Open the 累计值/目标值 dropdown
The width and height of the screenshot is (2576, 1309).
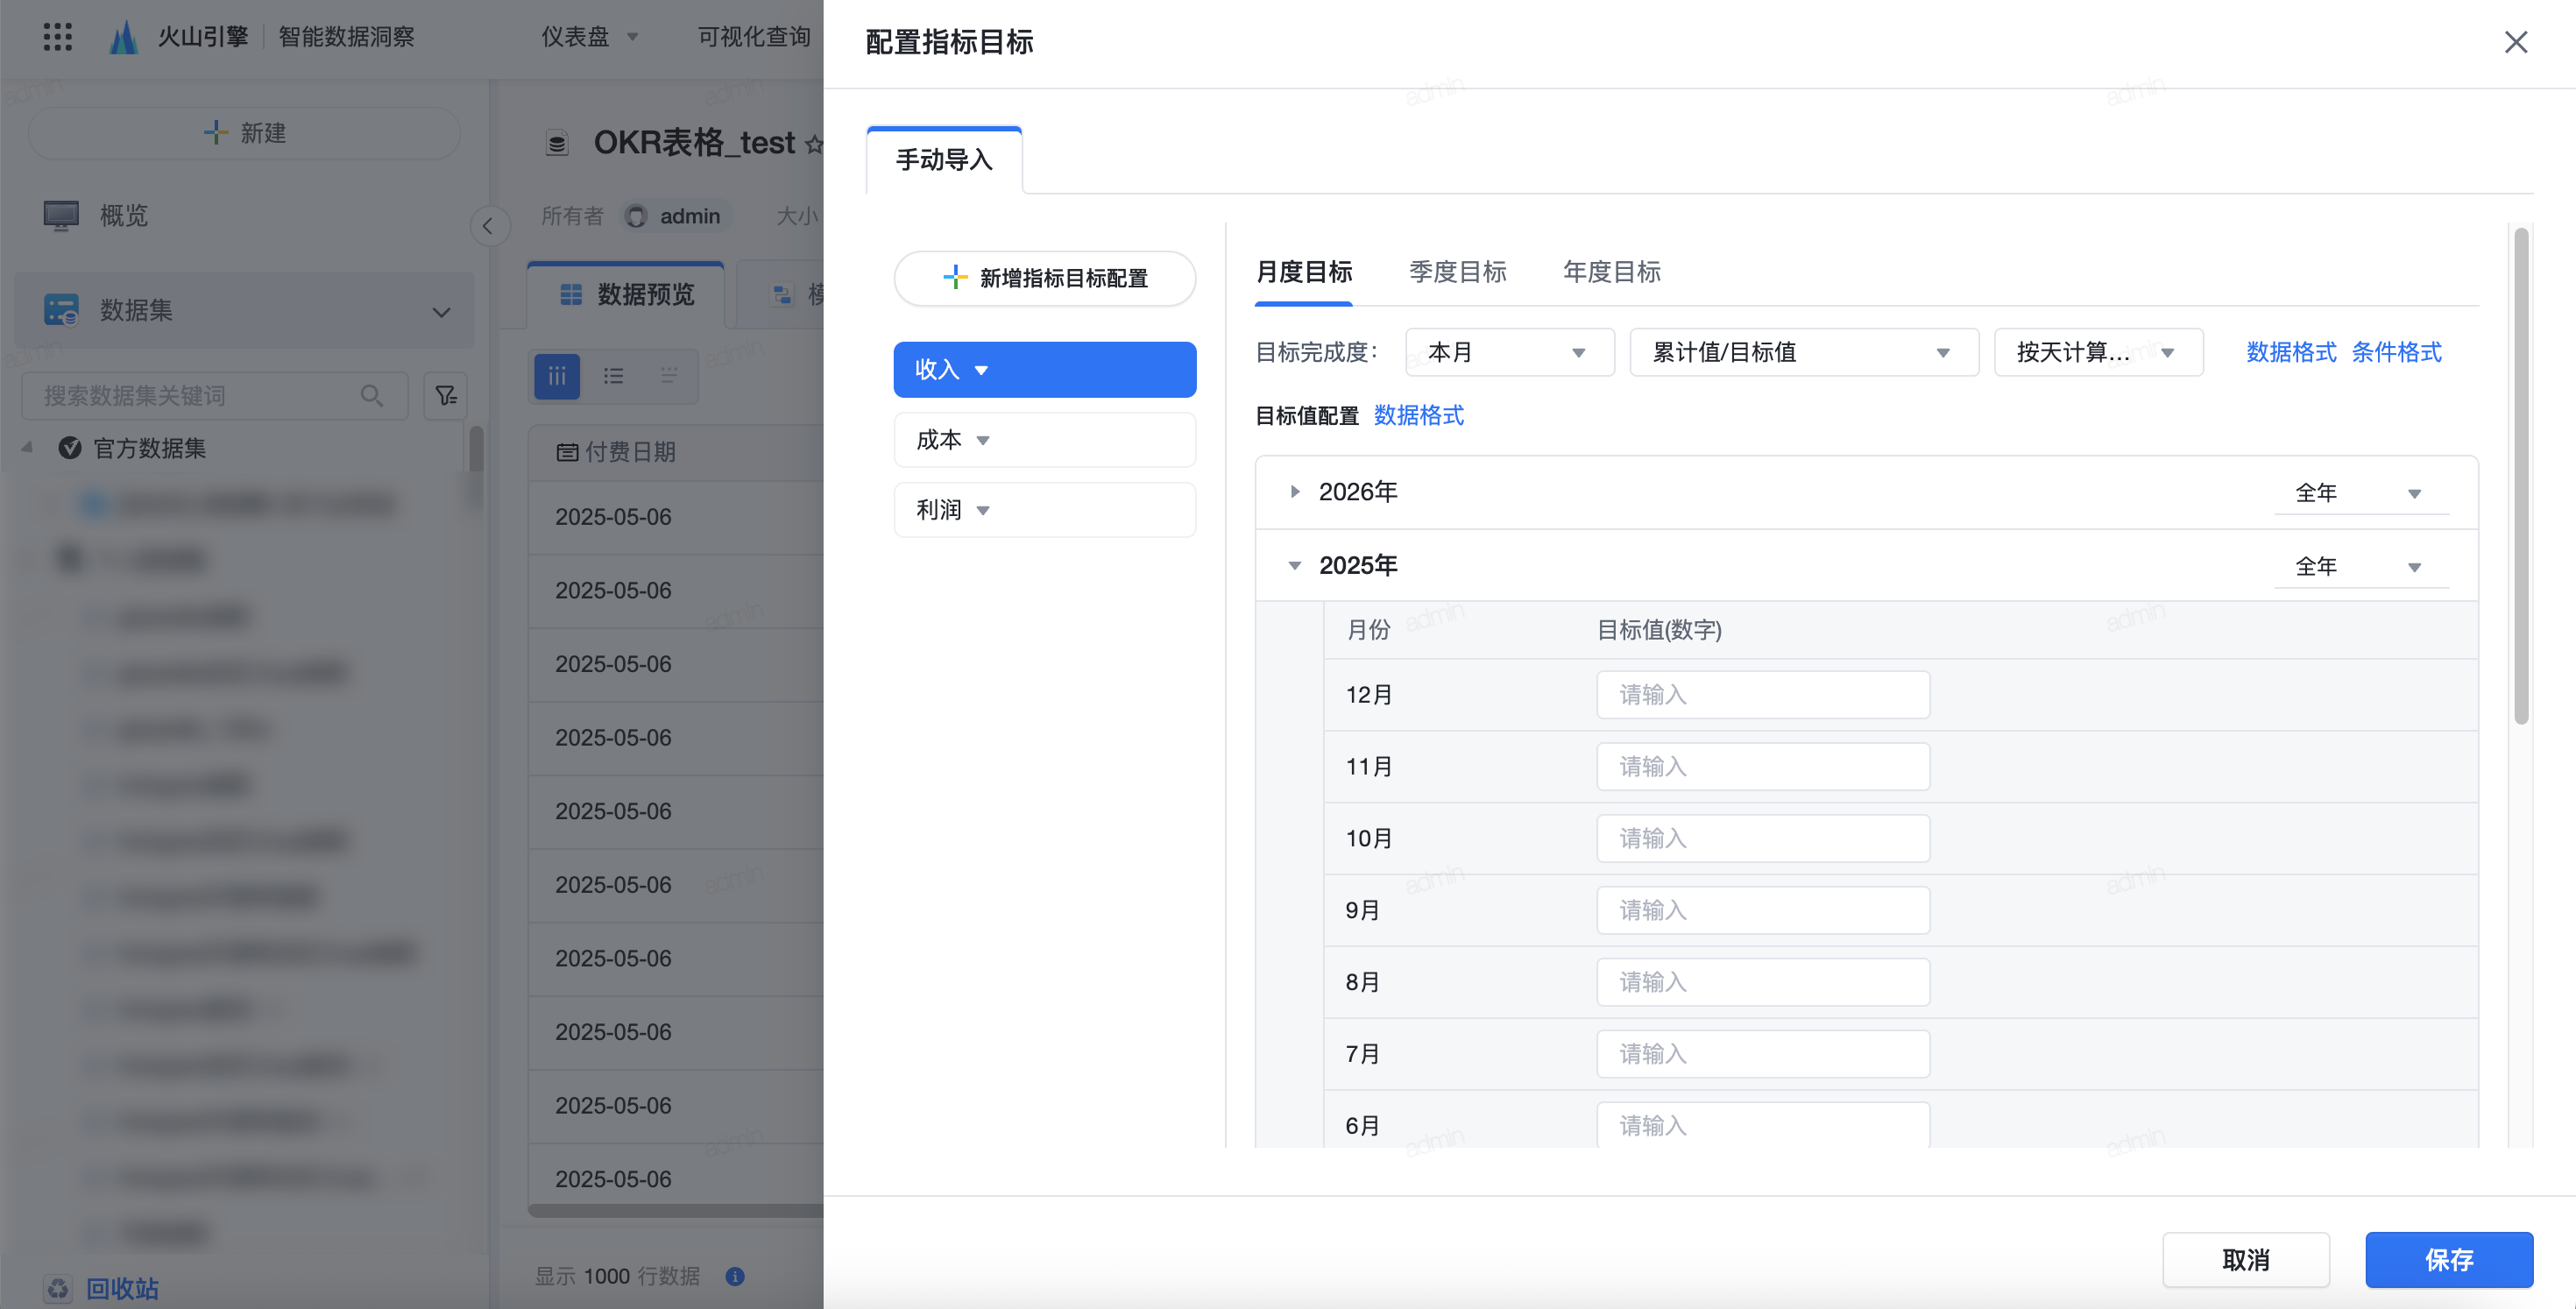[1804, 352]
